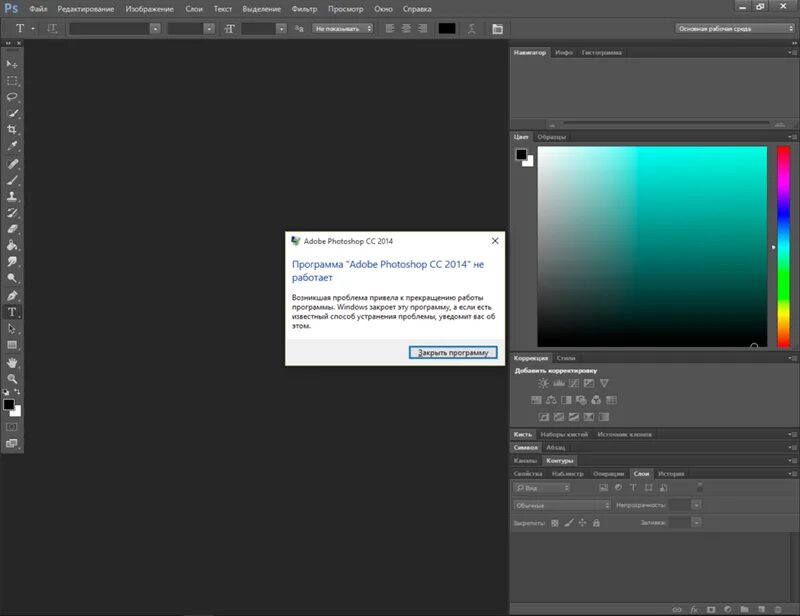Click the foreground color swatch in Цвет panel
Screen dimensions: 800x616
(521, 154)
